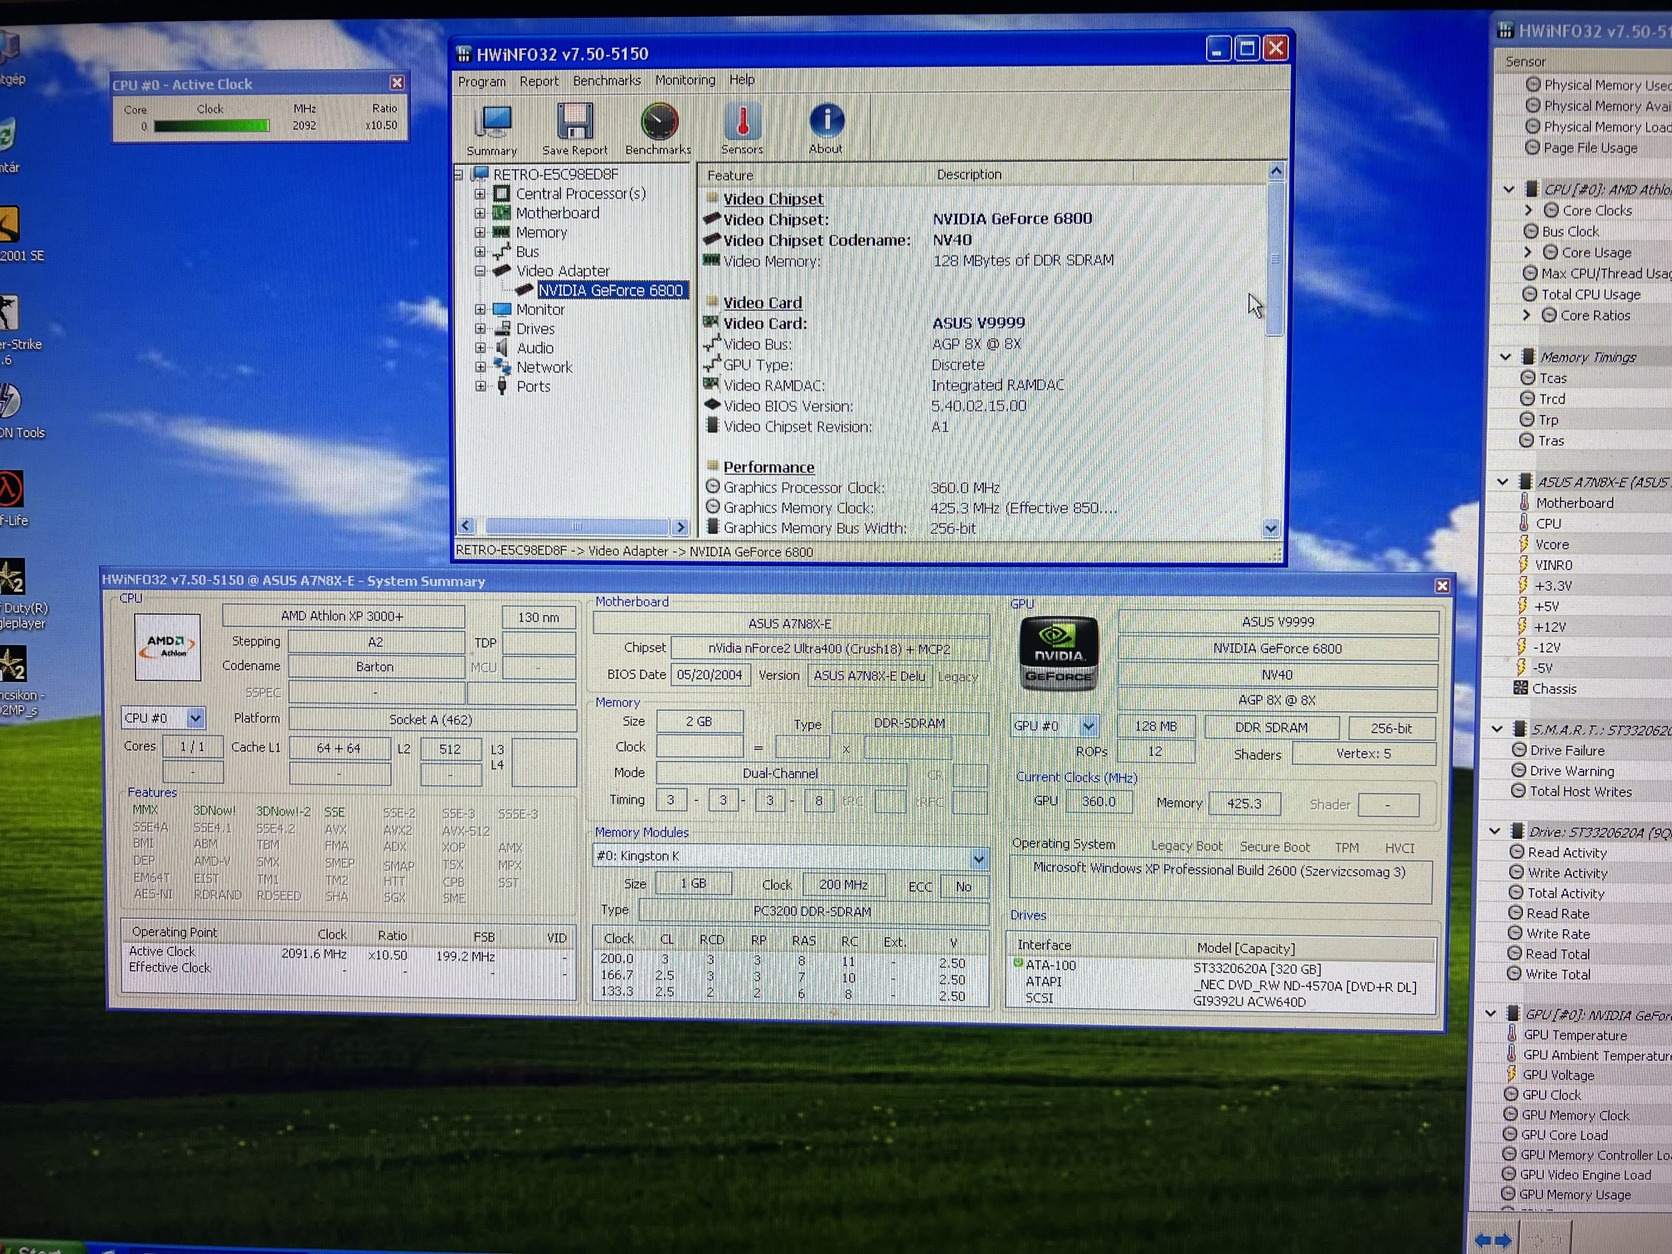Open the Sensors thermometer icon
Screen dimensions: 1672x1254
point(742,122)
